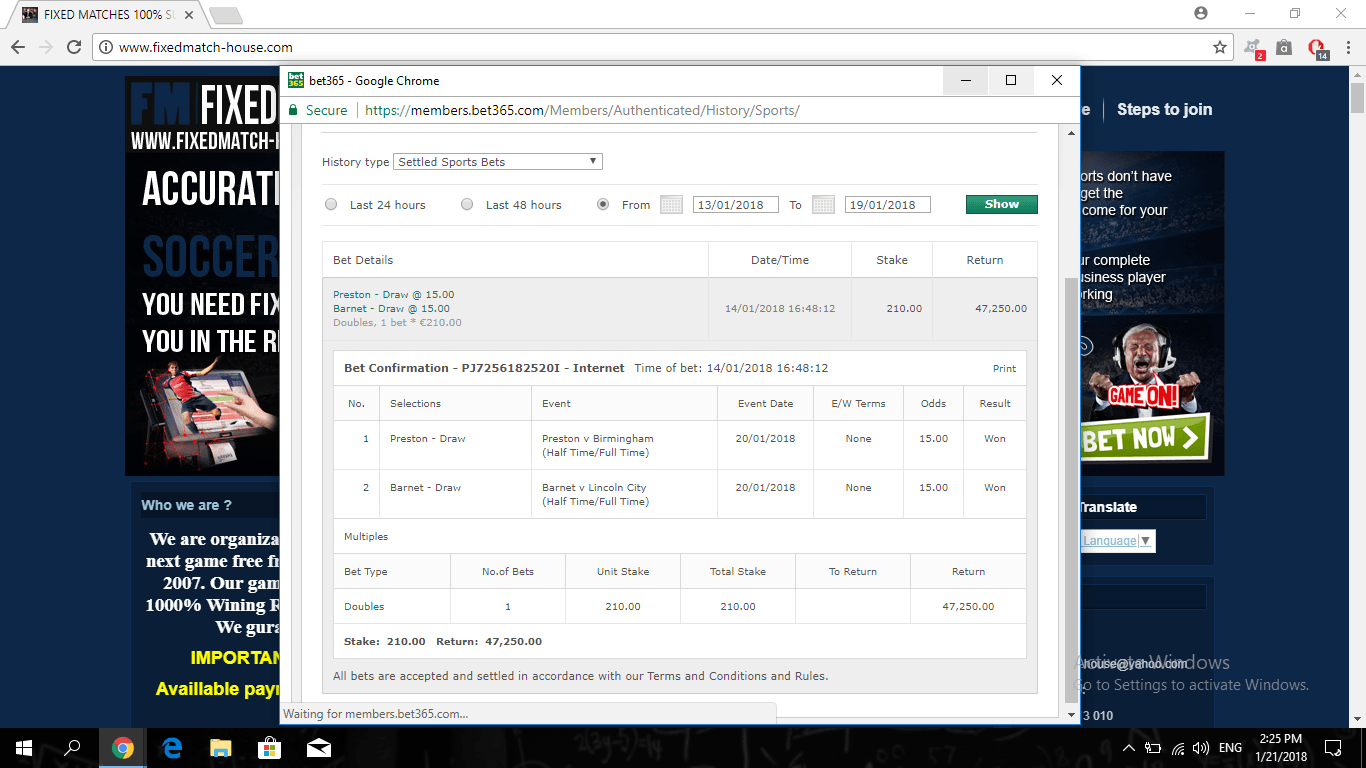Image resolution: width=1366 pixels, height=768 pixels.
Task: Click the site information icon in address bar
Action: [x=106, y=47]
